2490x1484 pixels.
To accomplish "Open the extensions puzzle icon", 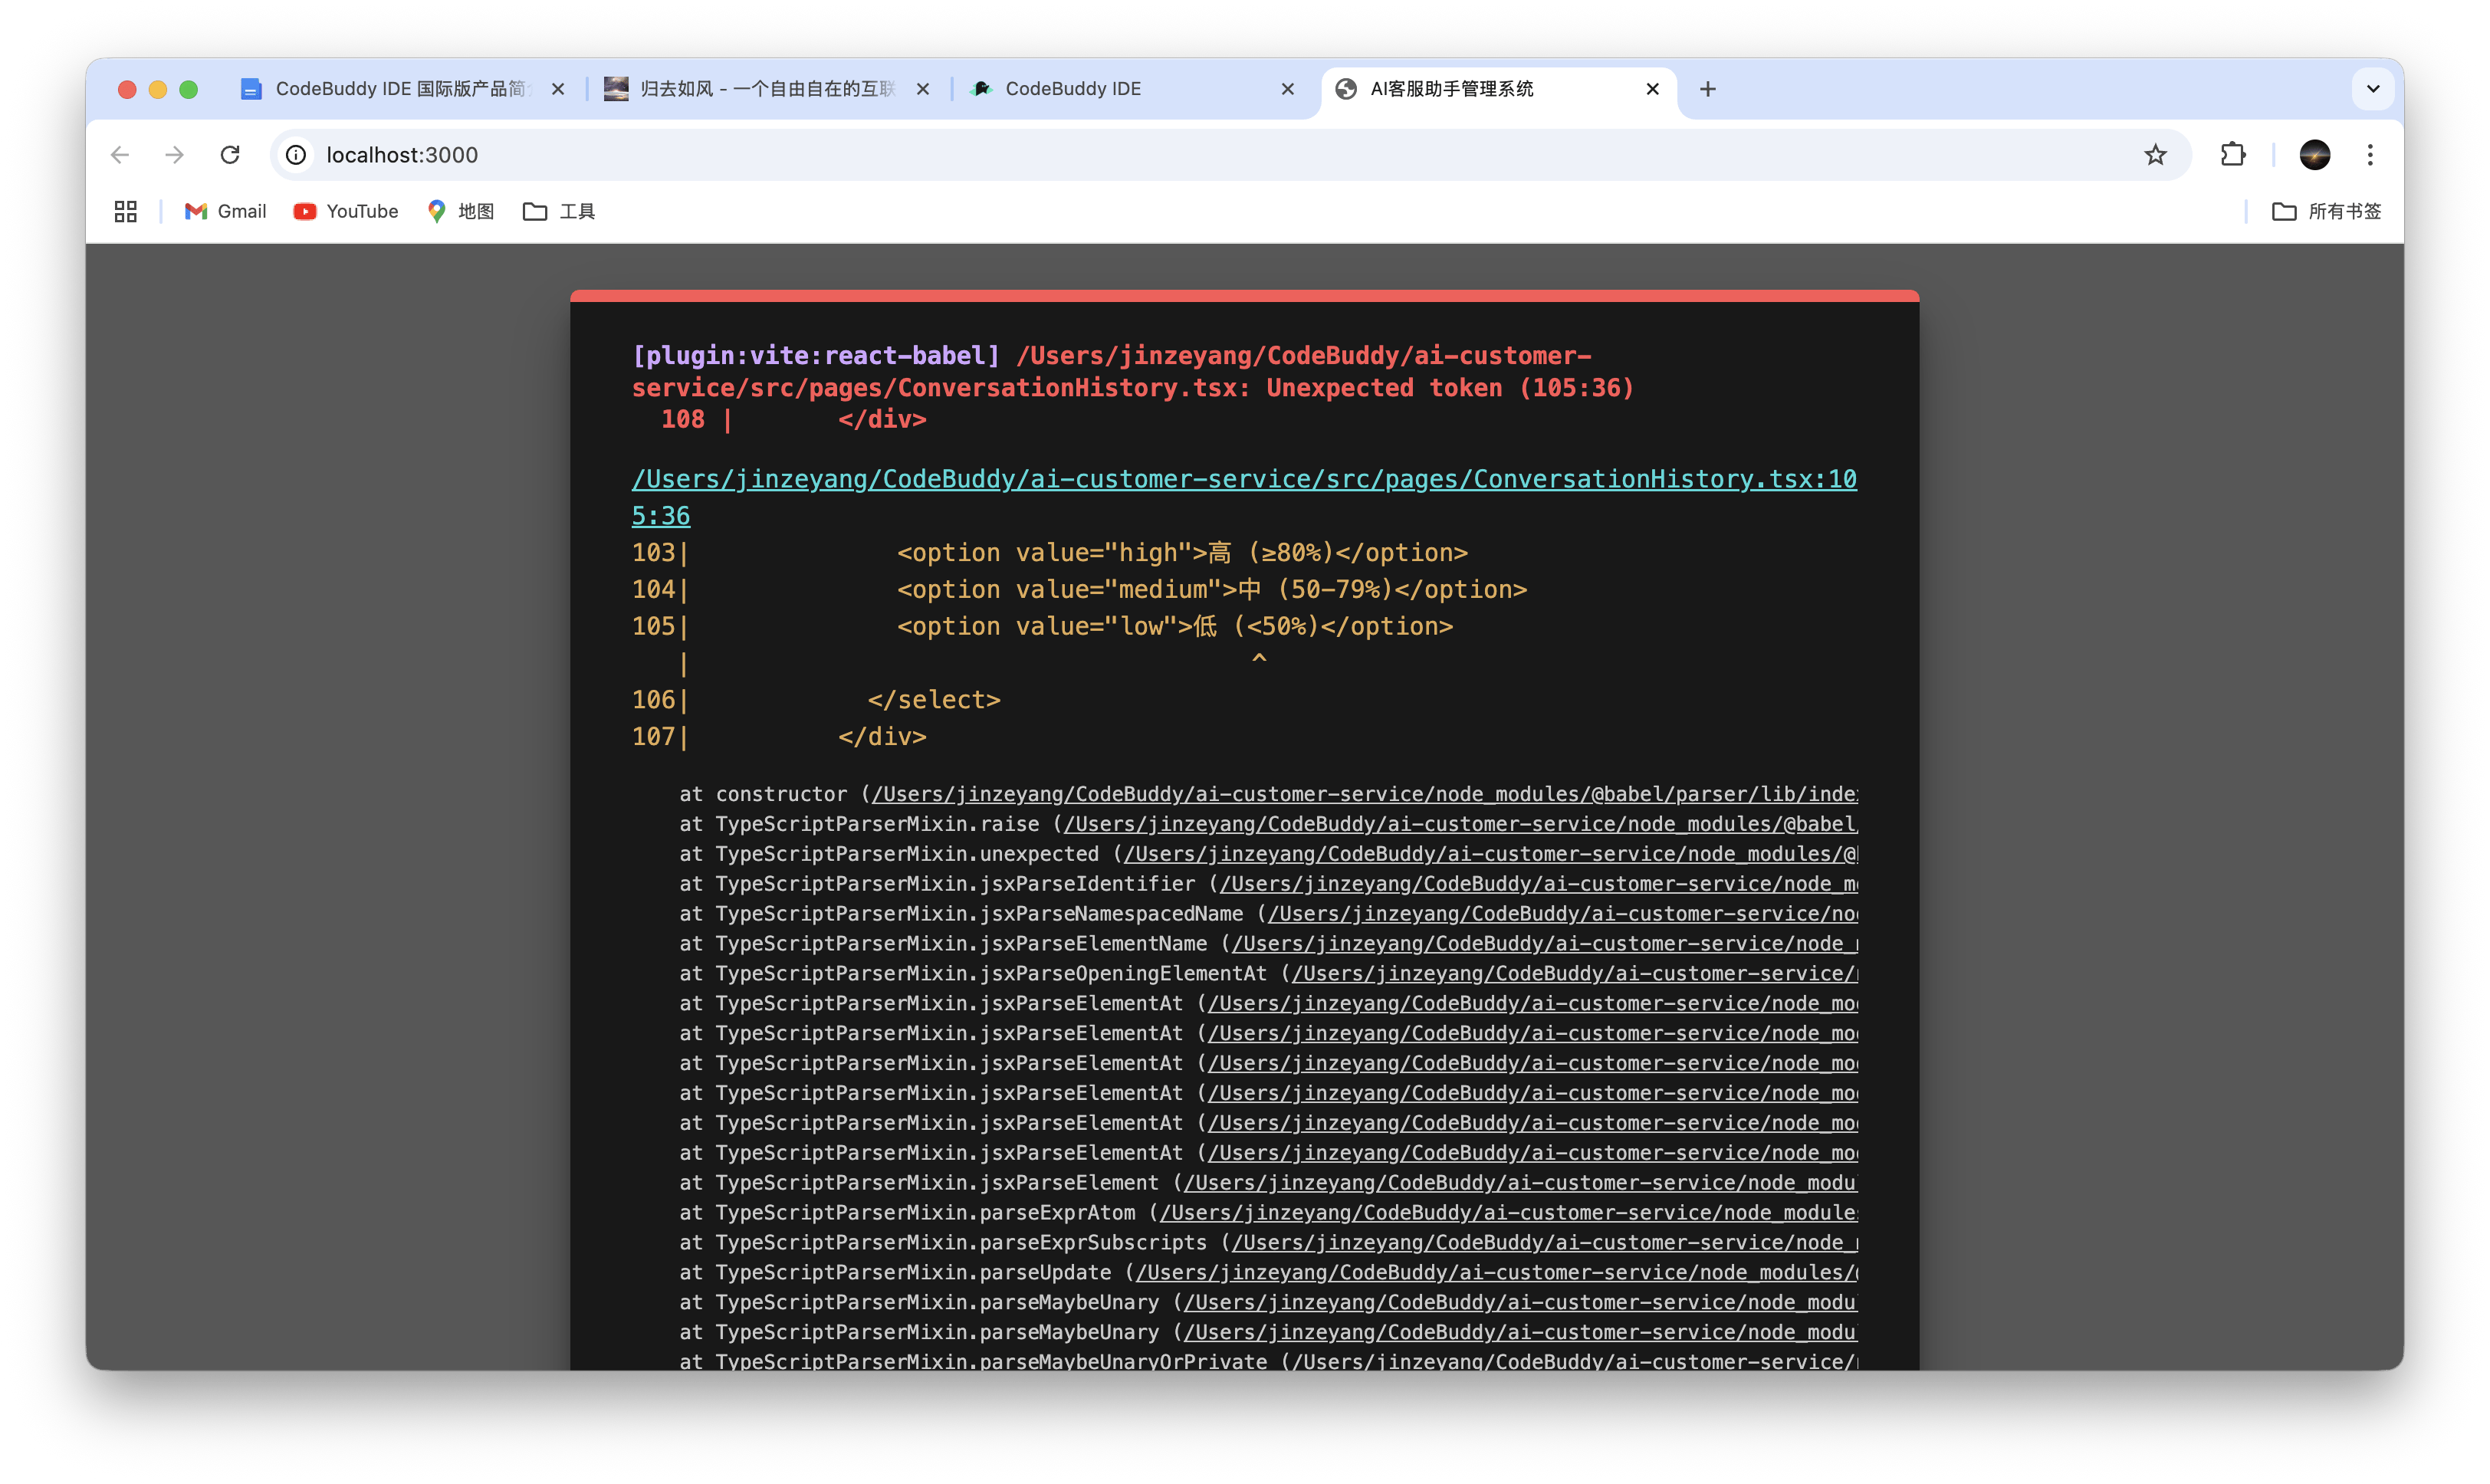I will [x=2233, y=155].
